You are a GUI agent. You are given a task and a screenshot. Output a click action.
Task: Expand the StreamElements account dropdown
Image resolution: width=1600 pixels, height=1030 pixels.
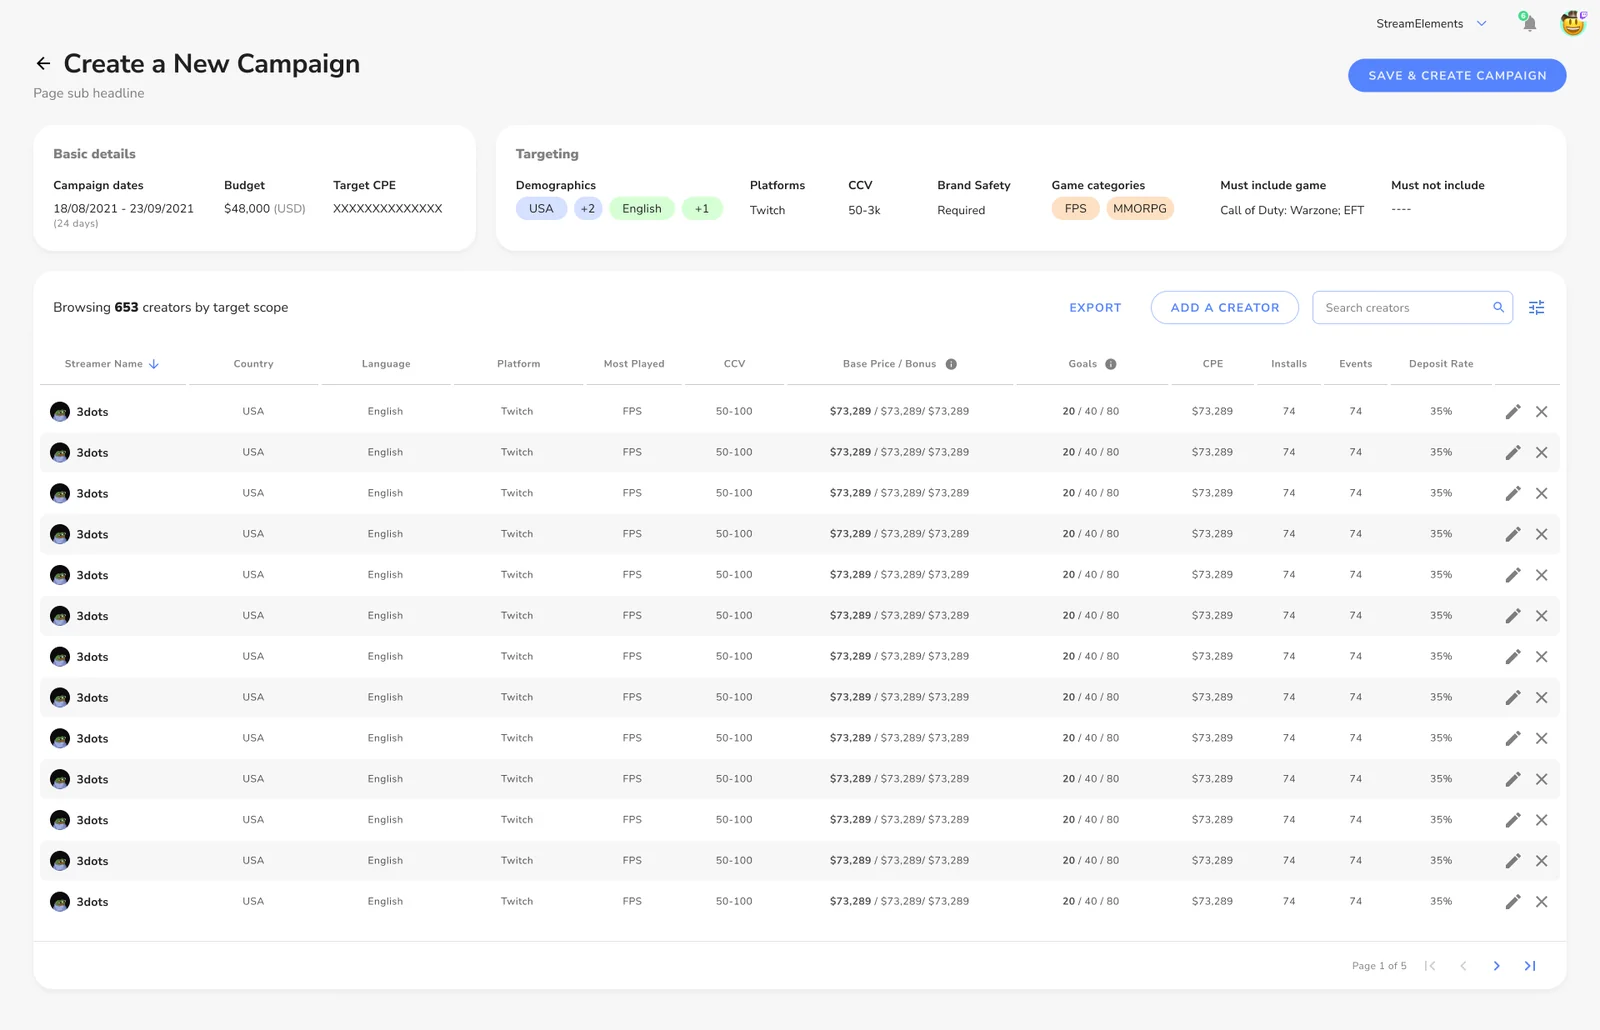pyautogui.click(x=1482, y=24)
